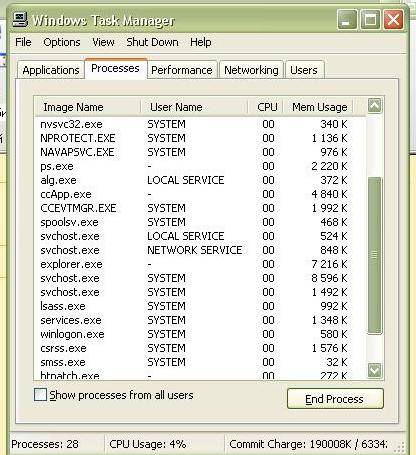Close the Windows Task Manager window
416x455 pixels.
click(393, 20)
